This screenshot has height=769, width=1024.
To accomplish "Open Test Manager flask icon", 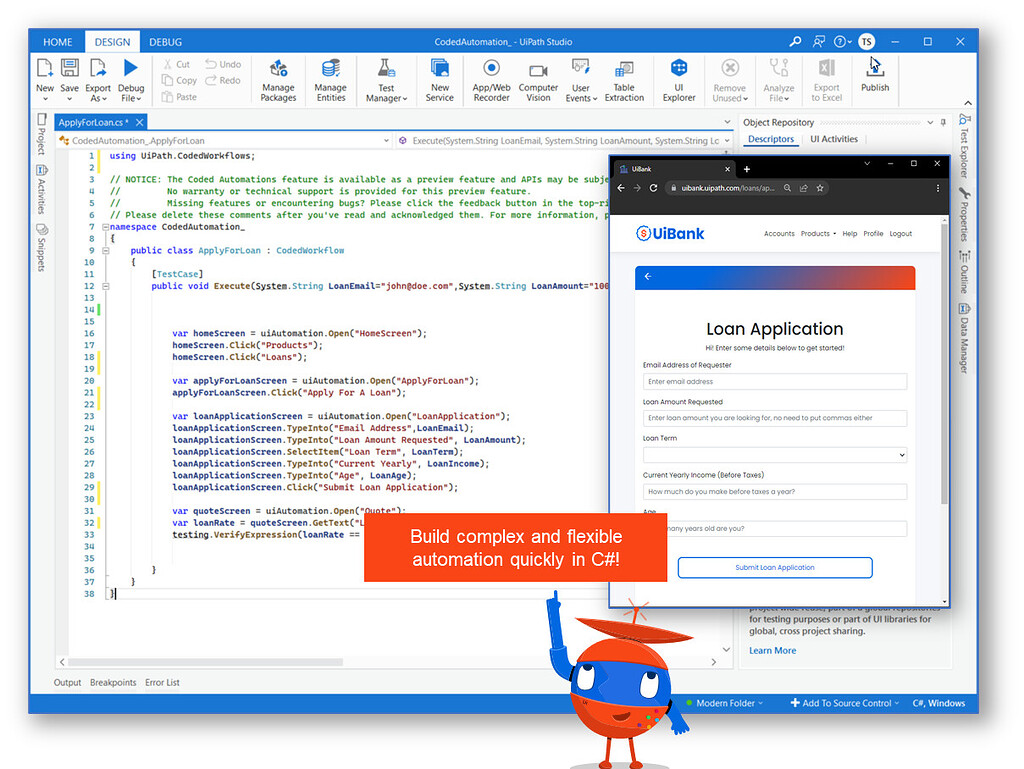I will coord(386,68).
